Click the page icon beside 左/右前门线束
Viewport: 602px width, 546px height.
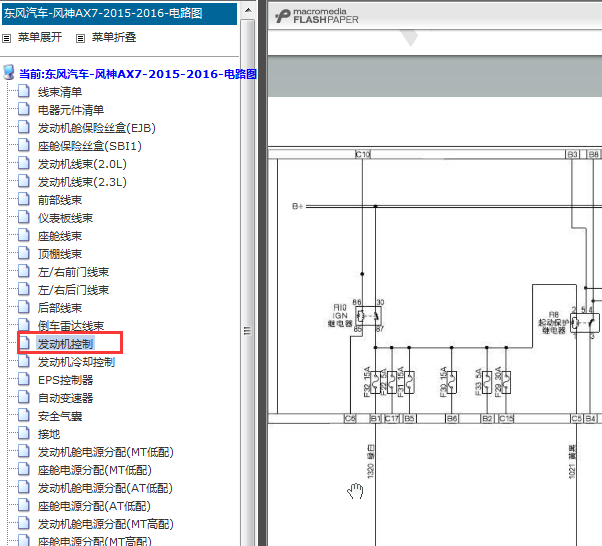[24, 271]
